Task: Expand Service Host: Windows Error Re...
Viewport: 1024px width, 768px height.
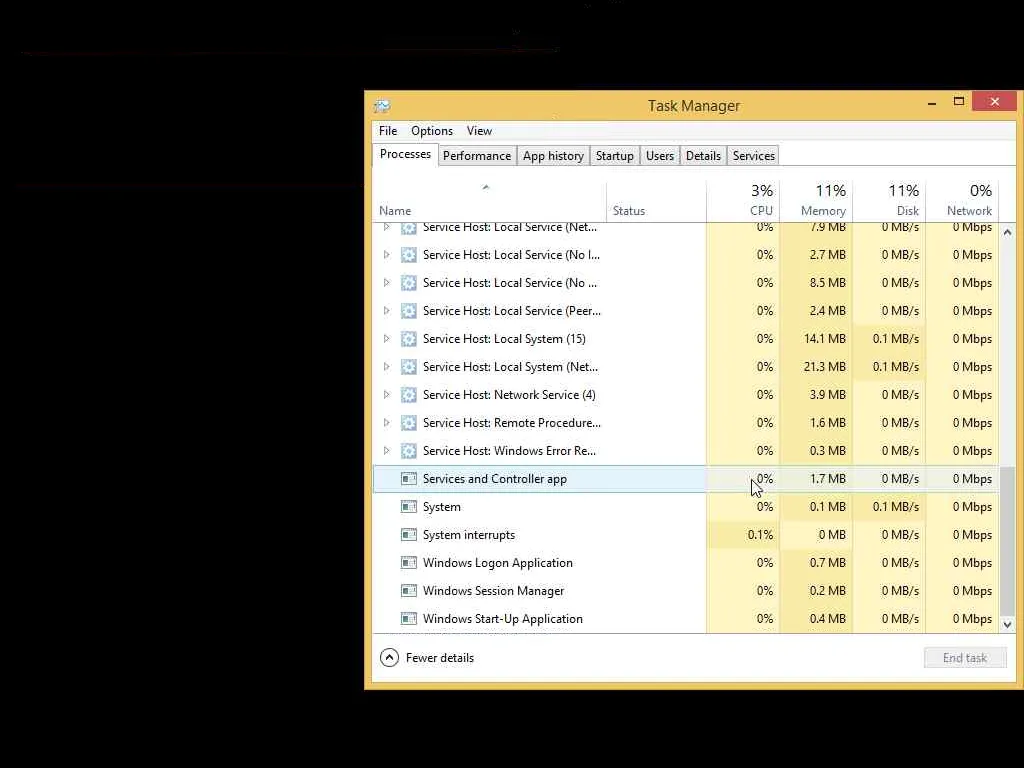Action: pyautogui.click(x=387, y=451)
